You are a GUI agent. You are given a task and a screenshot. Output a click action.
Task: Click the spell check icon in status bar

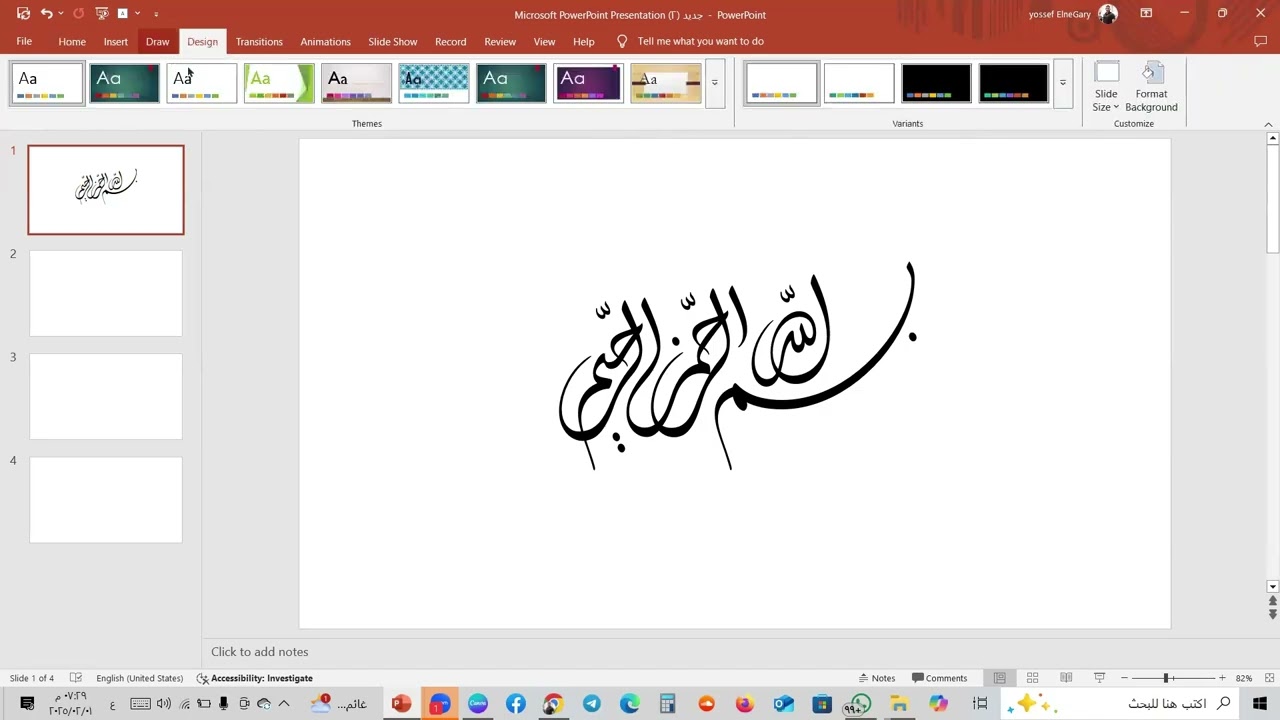pyautogui.click(x=76, y=678)
